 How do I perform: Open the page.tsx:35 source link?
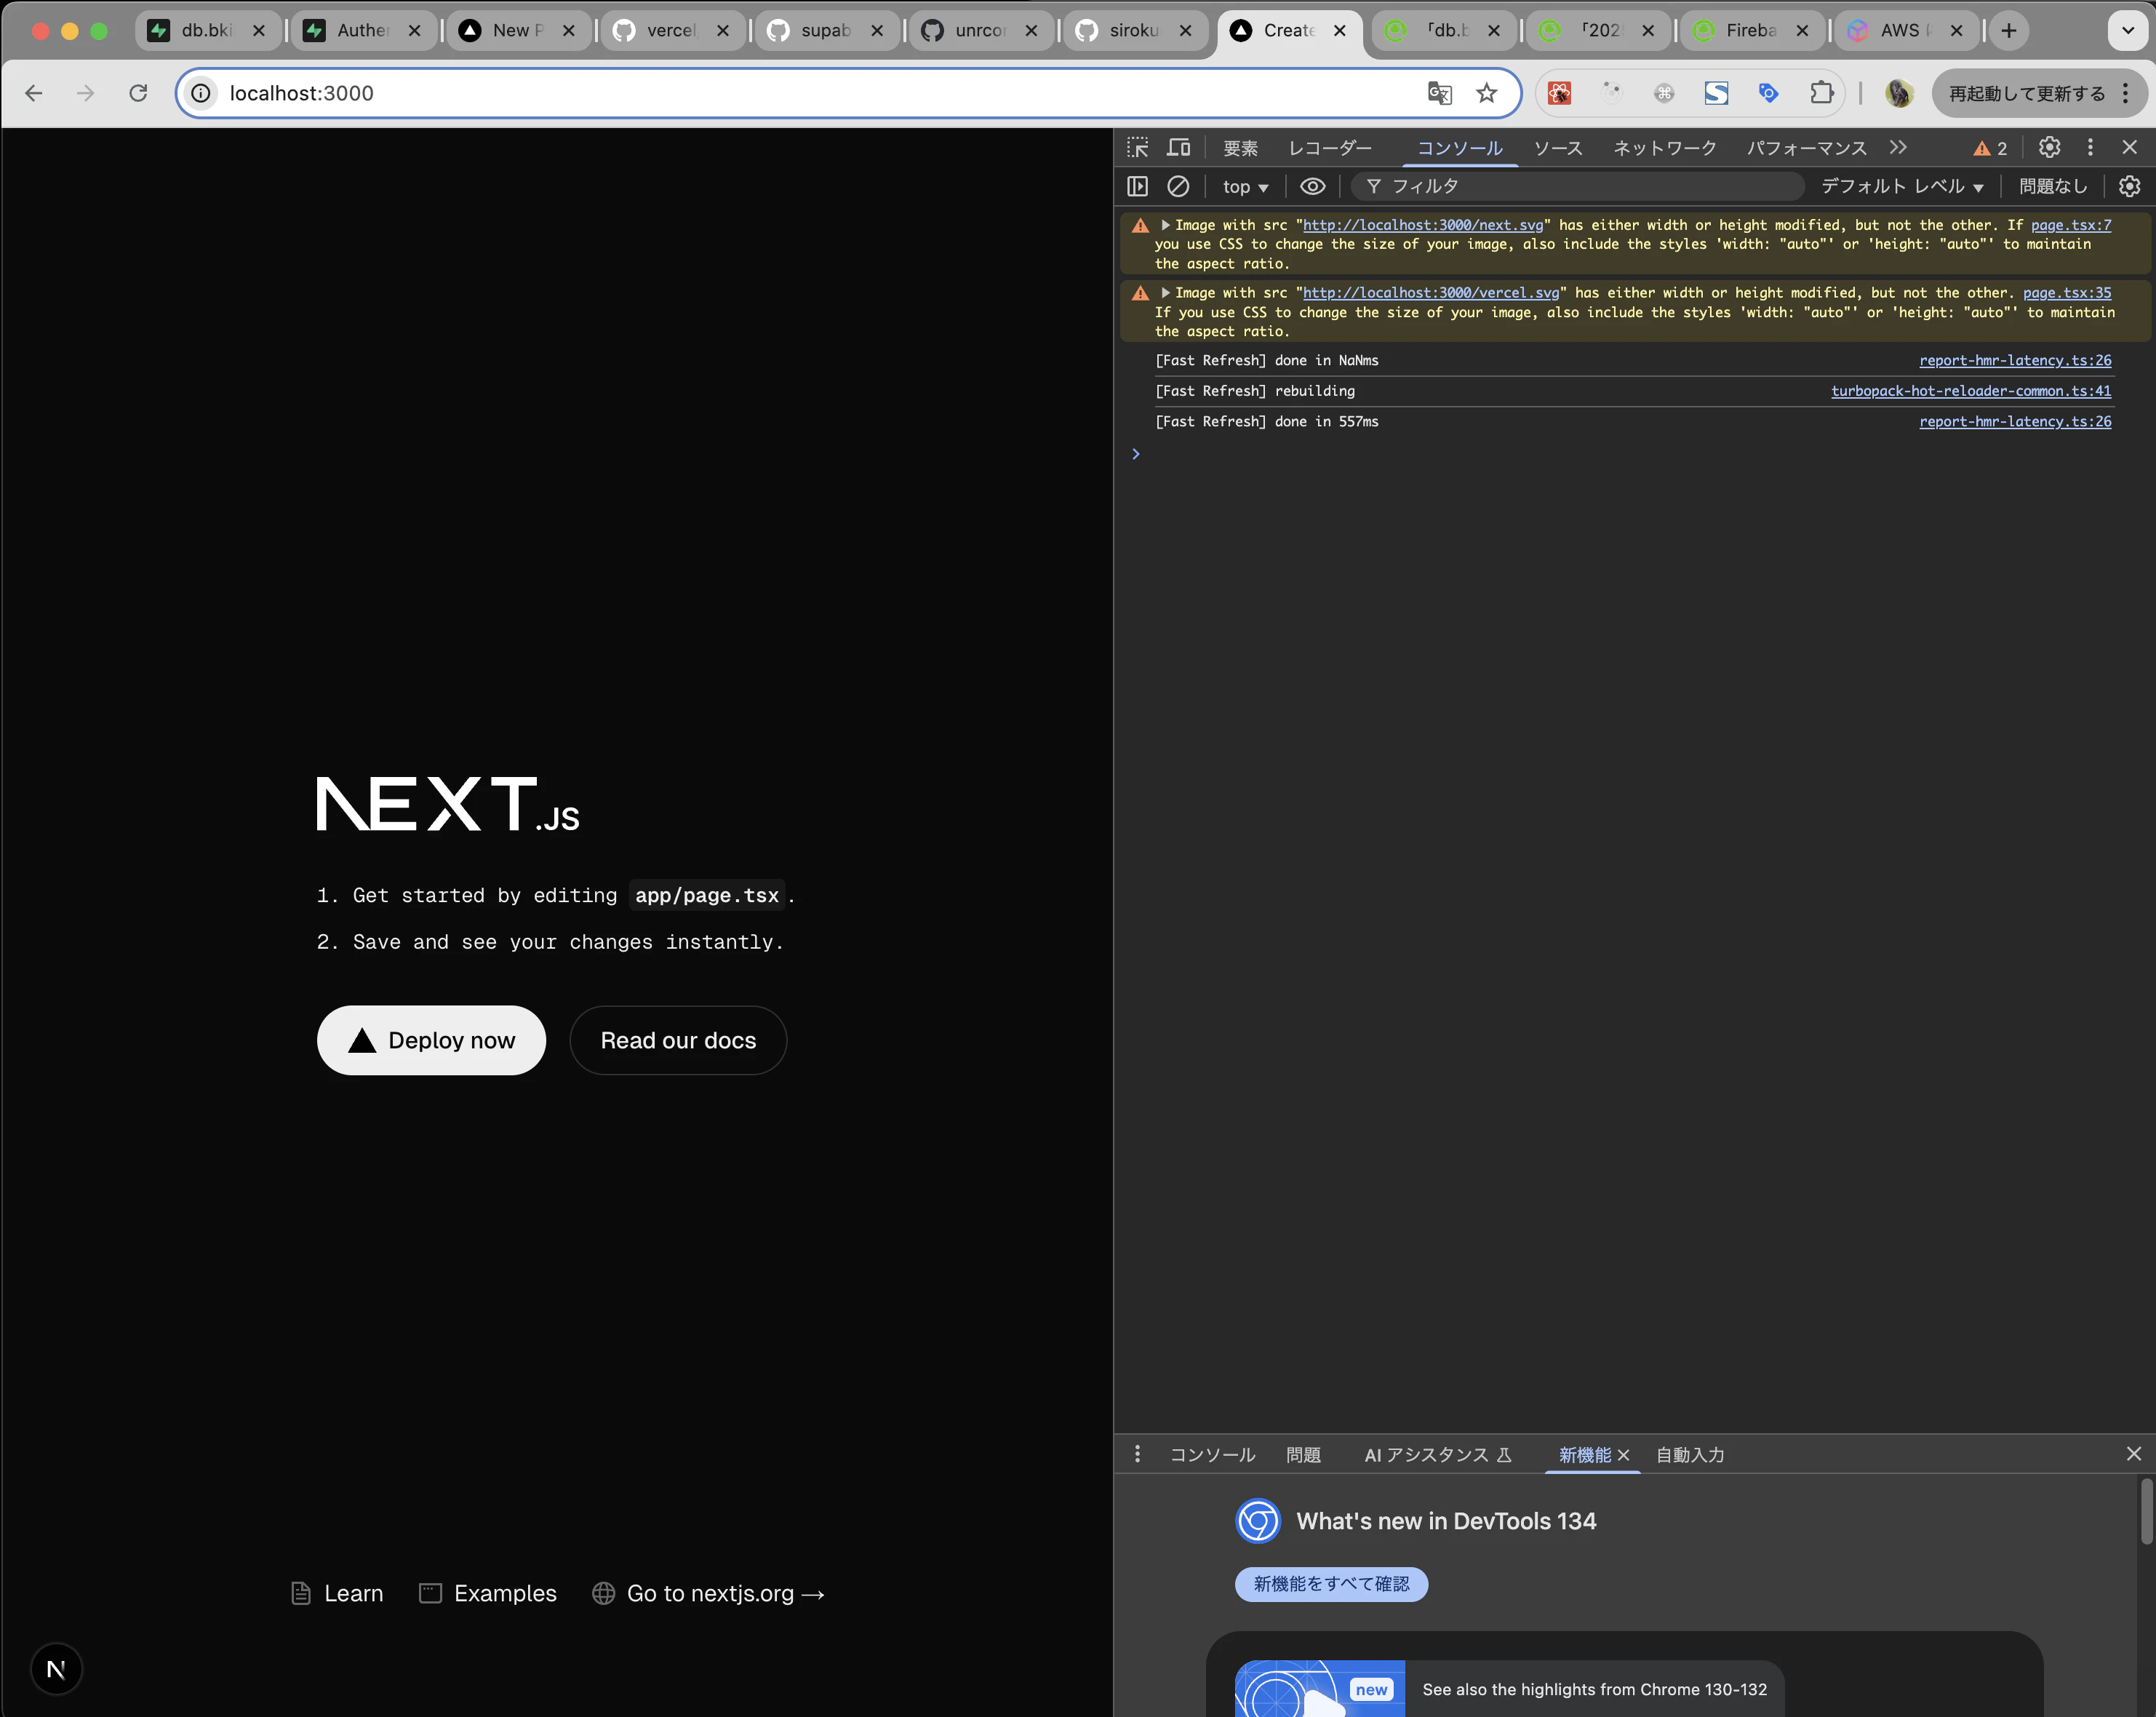coord(2067,293)
